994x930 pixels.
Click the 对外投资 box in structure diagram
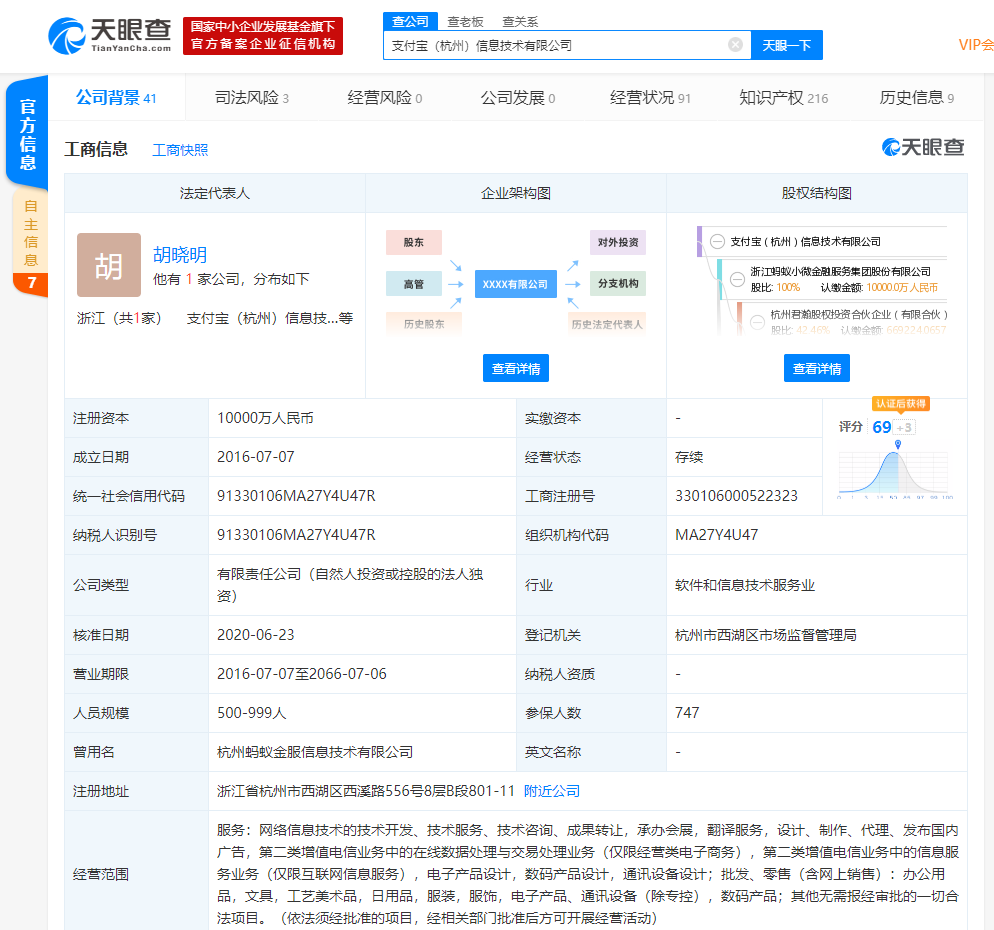coord(618,242)
